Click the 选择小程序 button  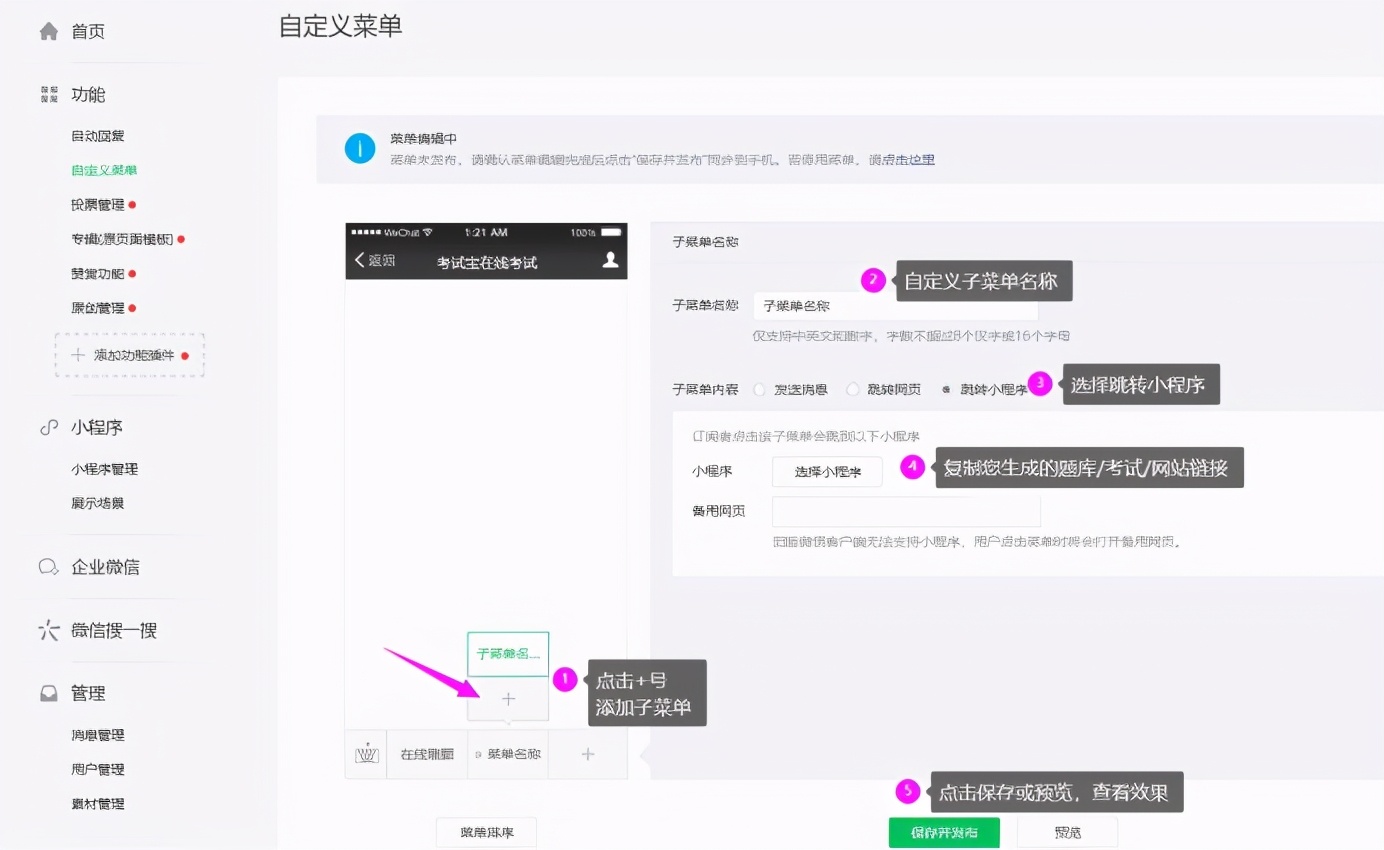coord(827,472)
